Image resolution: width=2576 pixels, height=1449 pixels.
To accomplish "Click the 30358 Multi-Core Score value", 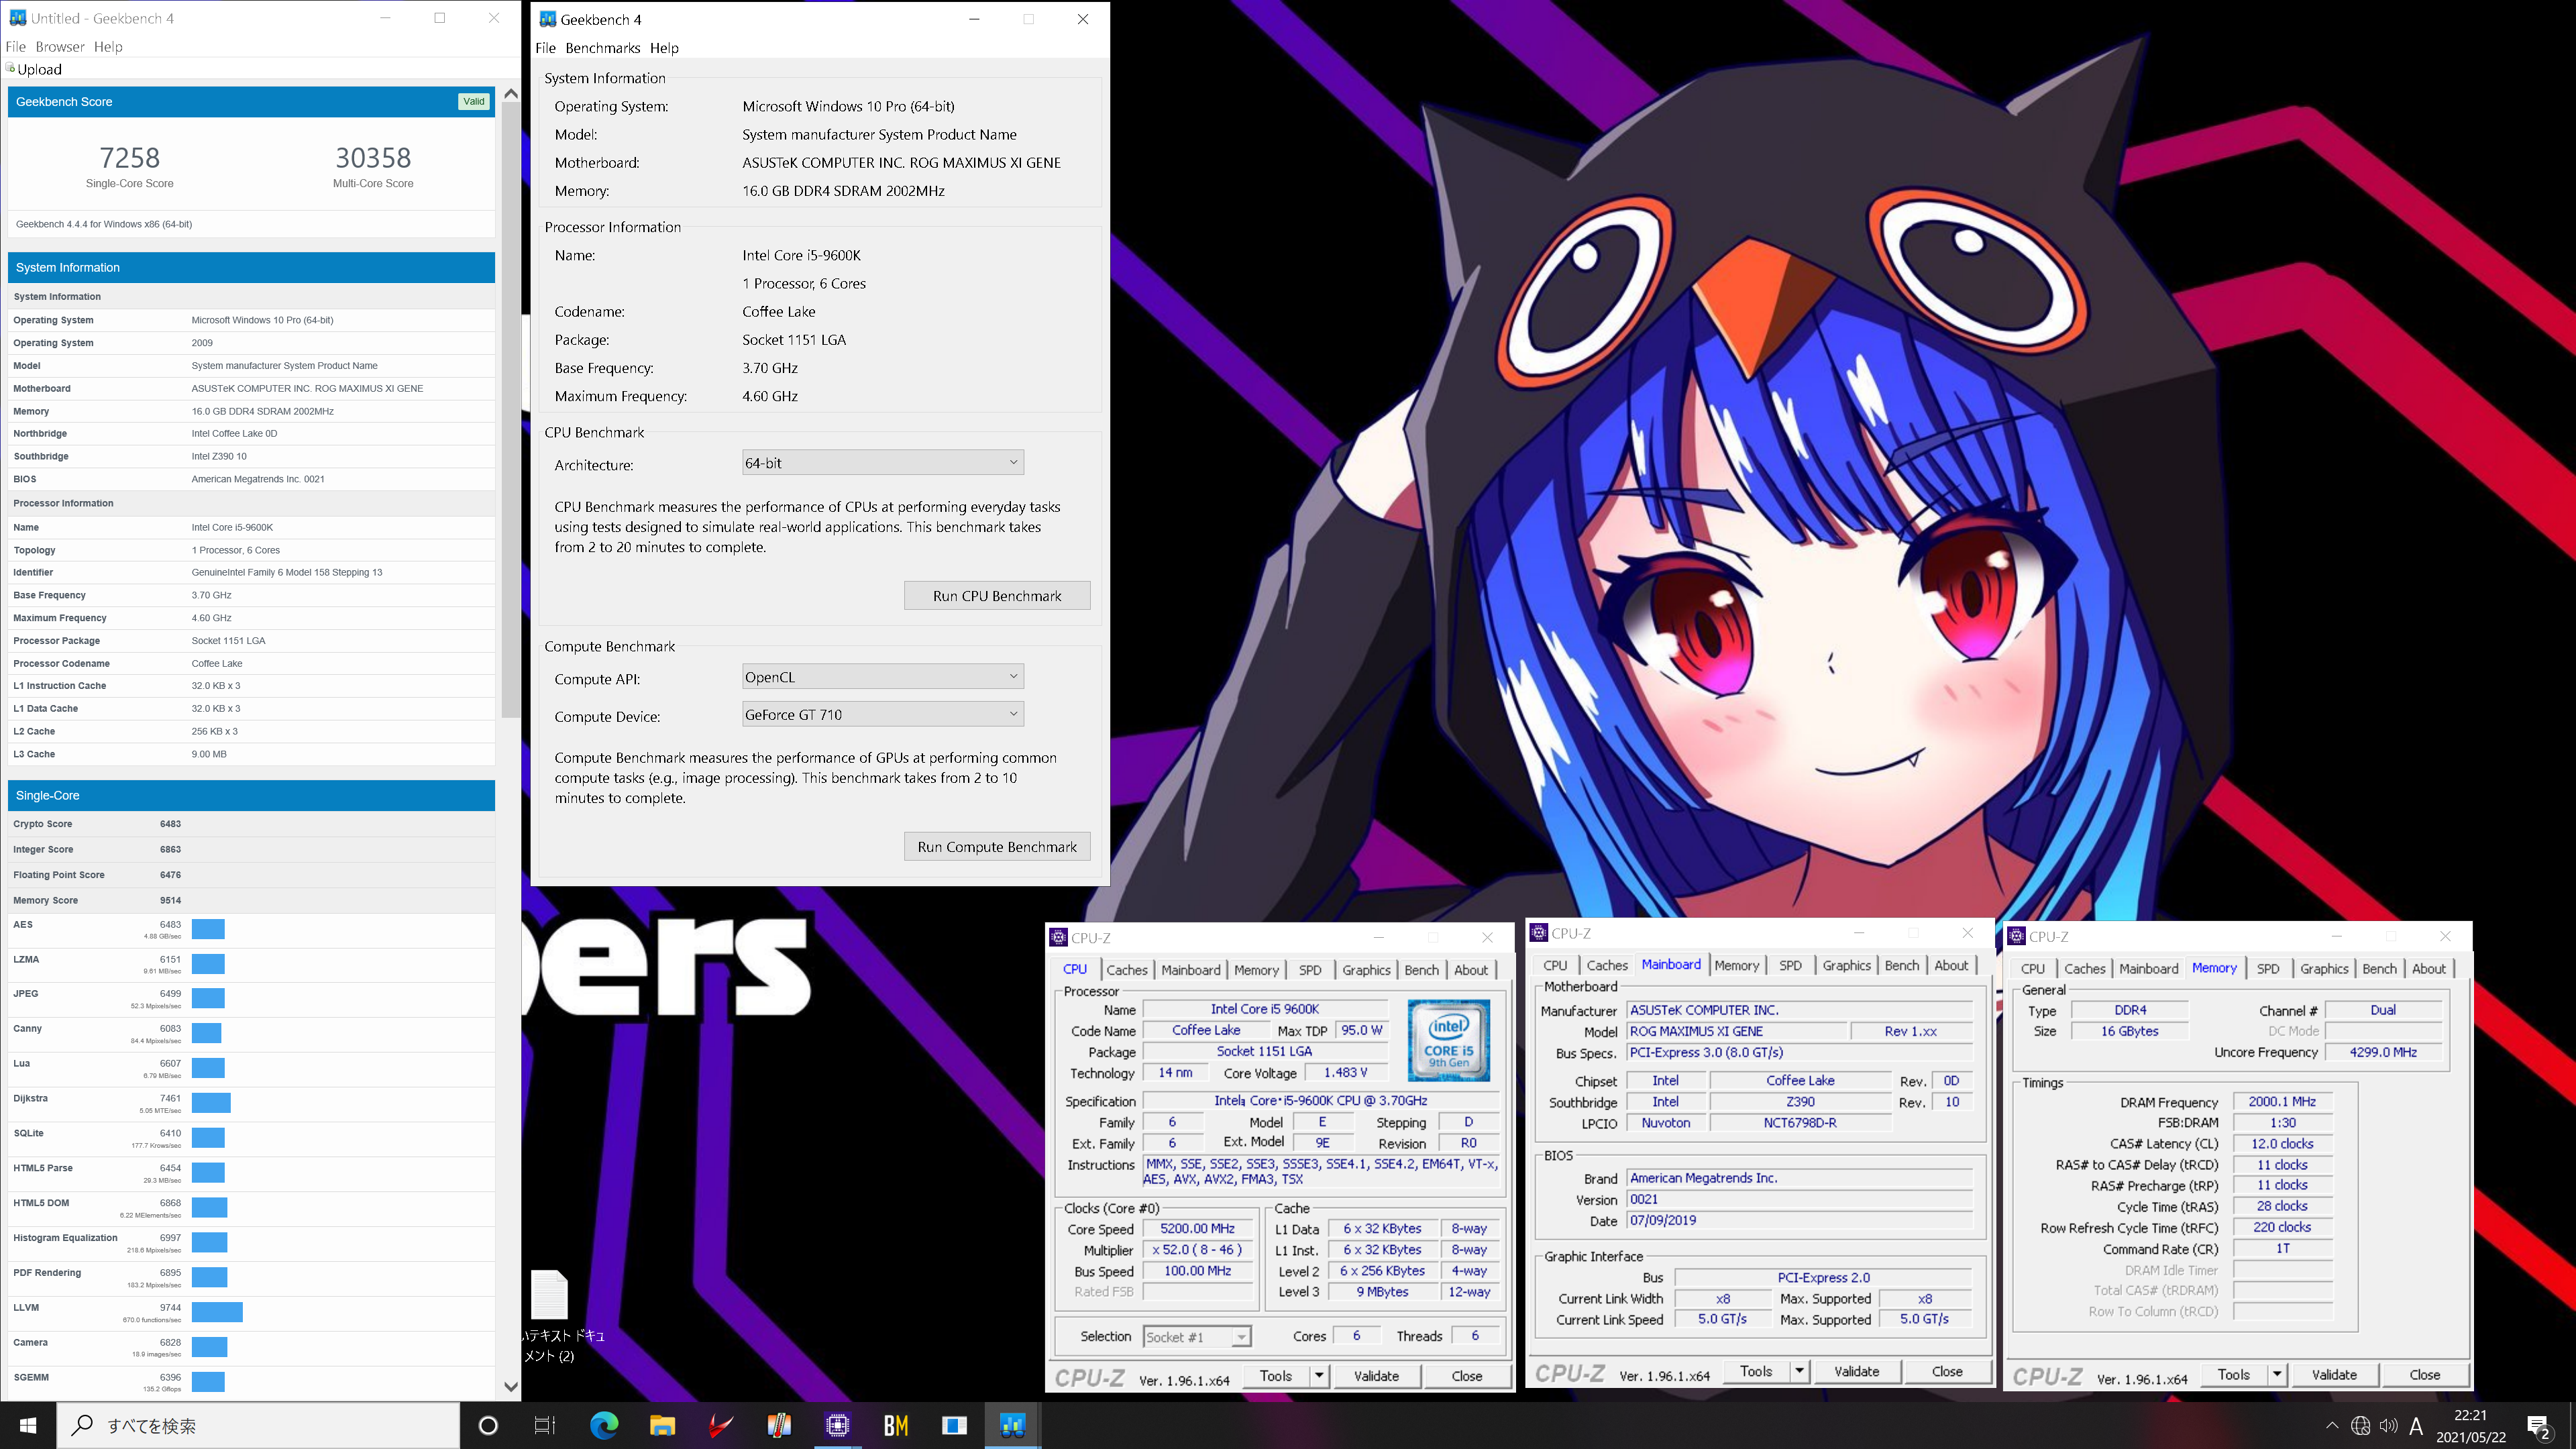I will (x=373, y=157).
